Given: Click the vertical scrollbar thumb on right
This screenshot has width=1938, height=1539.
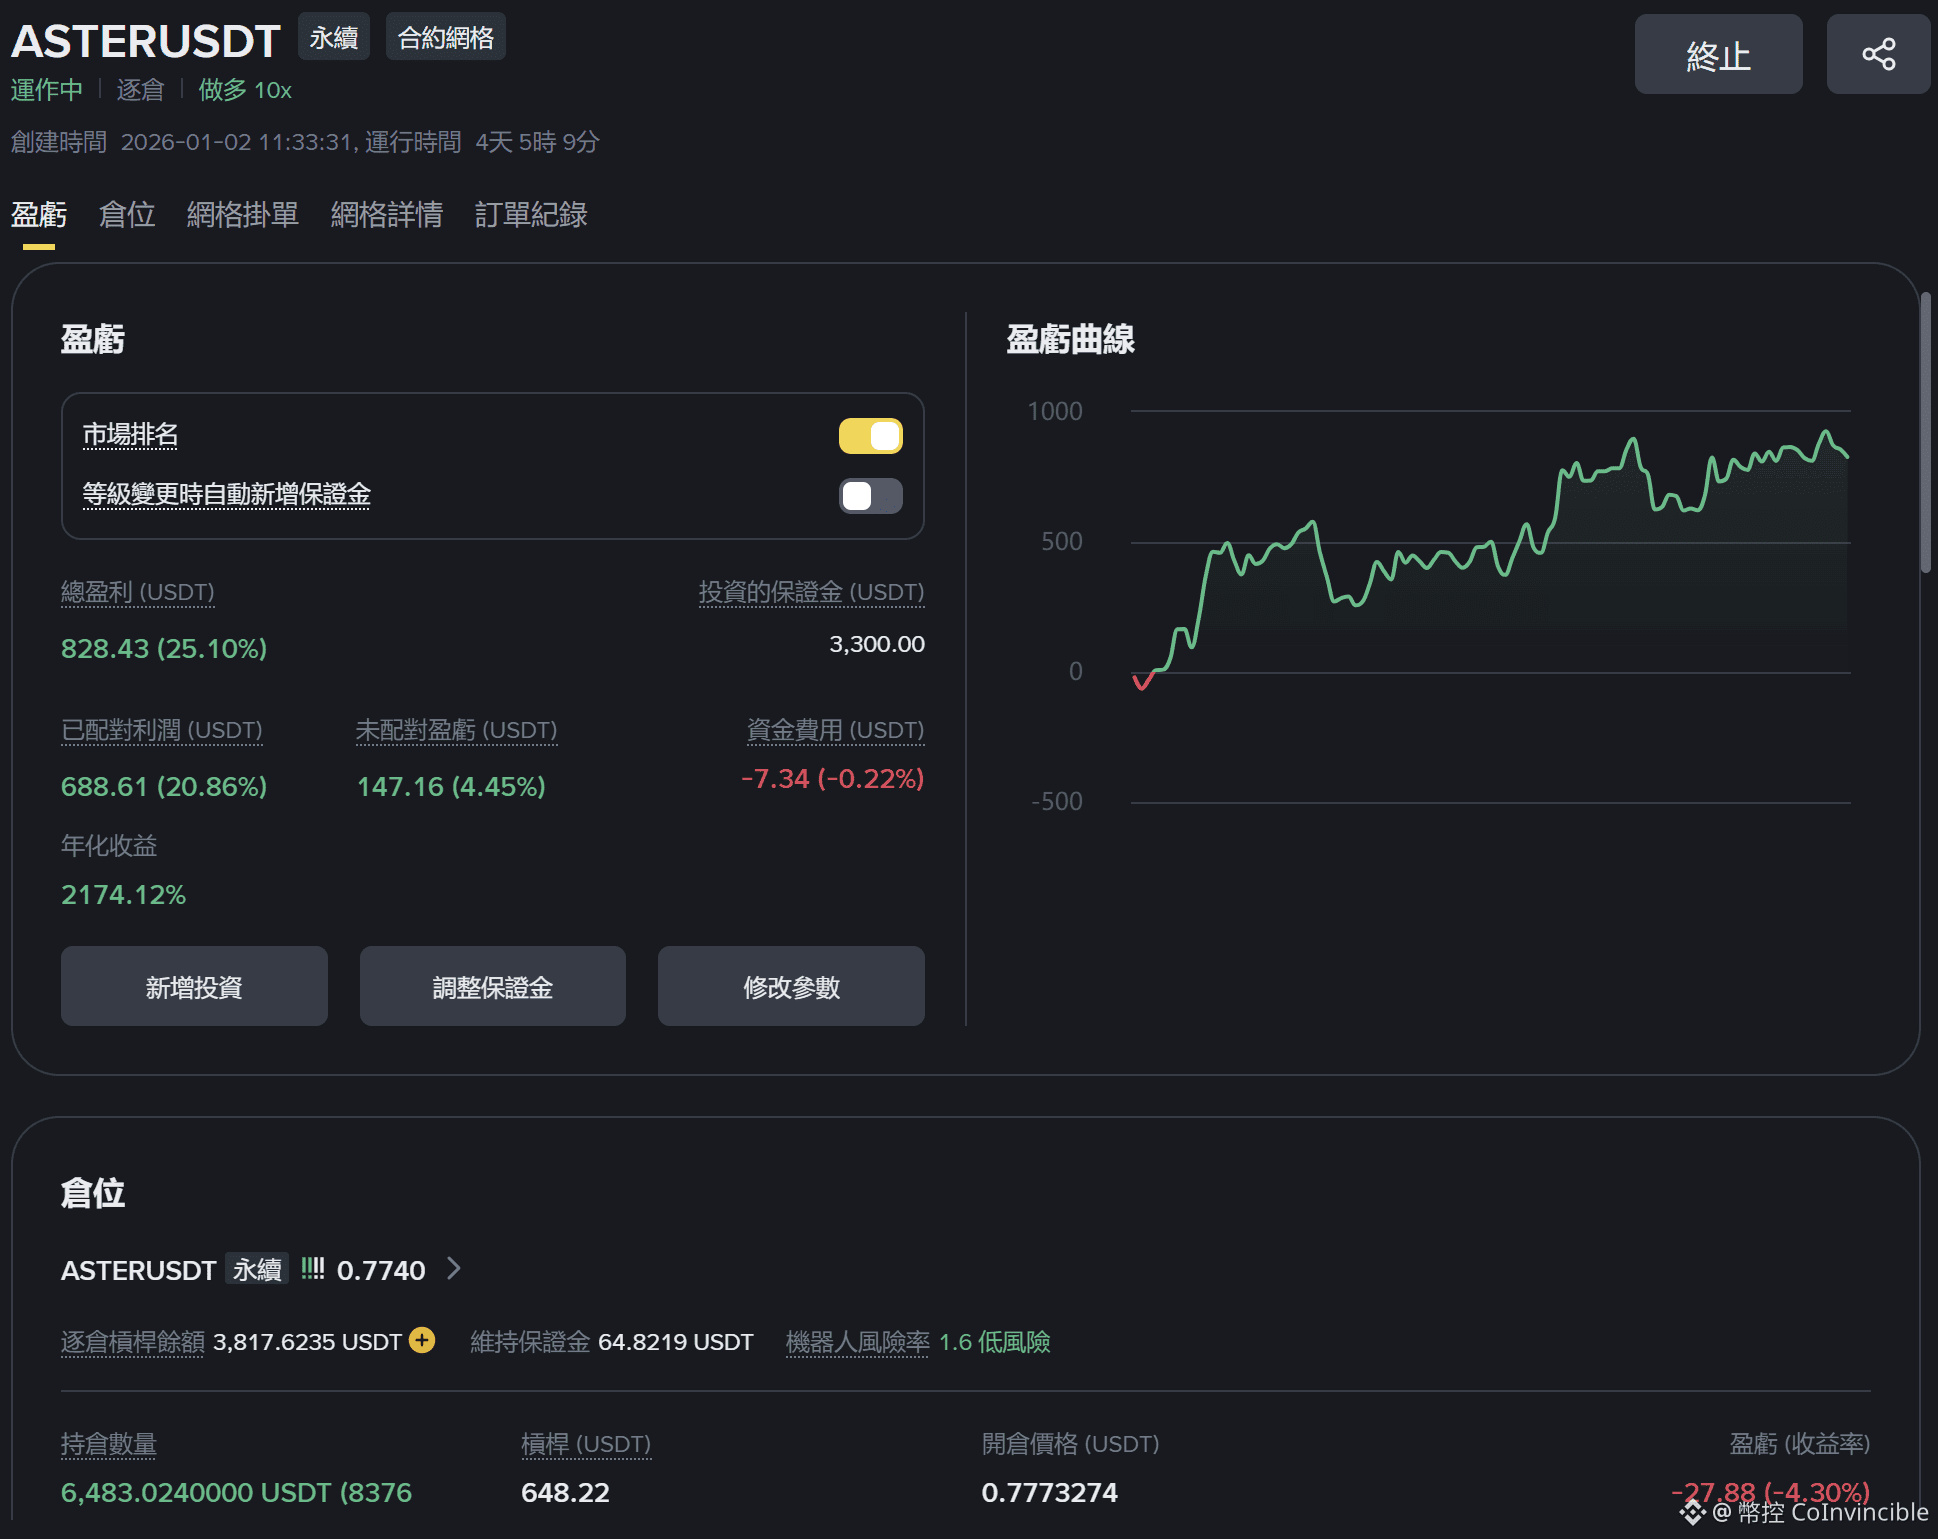Looking at the screenshot, I should click(1925, 430).
